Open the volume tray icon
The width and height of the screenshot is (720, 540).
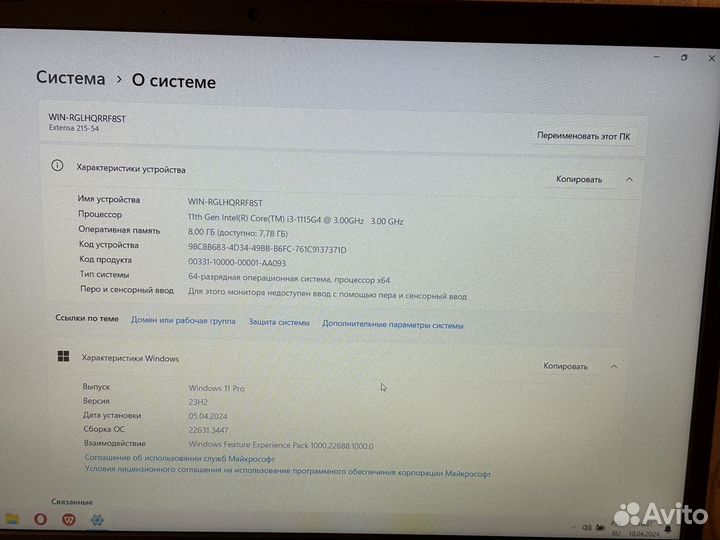pyautogui.click(x=586, y=528)
